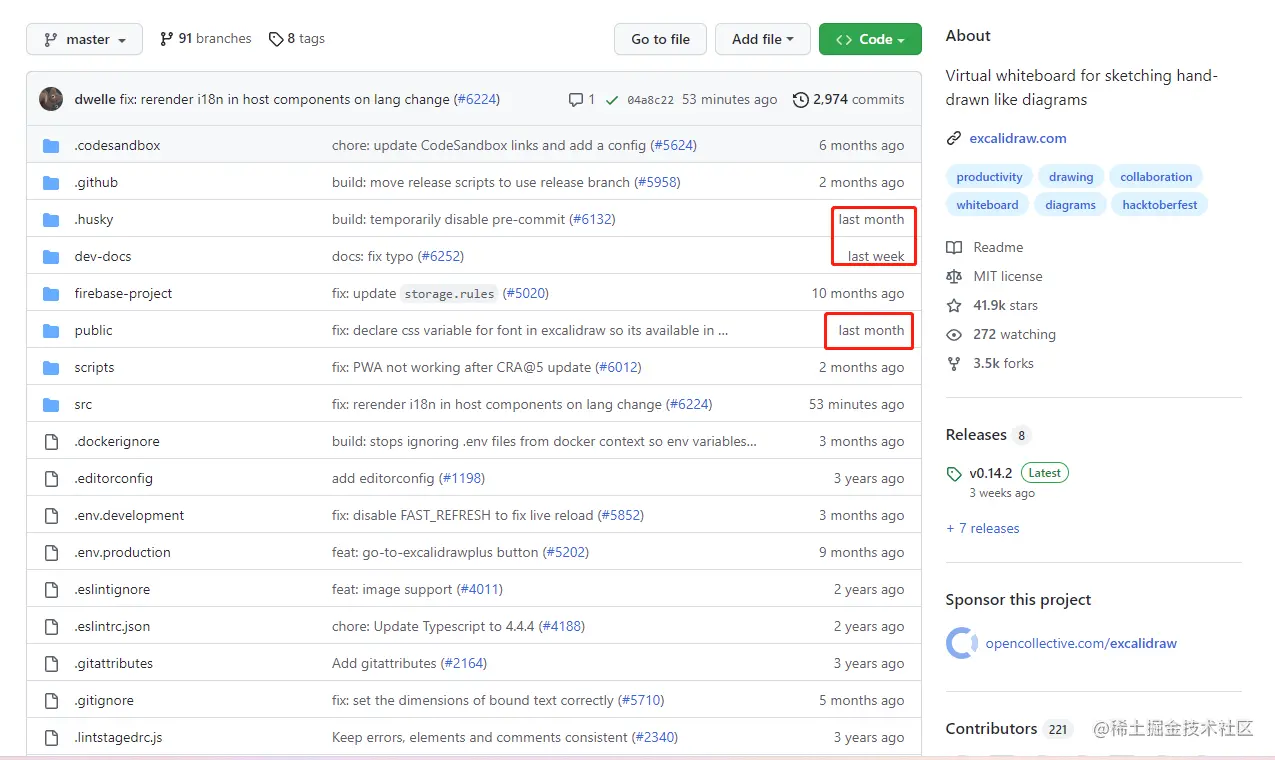Show the + 7 releases link
Screen dimensions: 1275x760
983,528
